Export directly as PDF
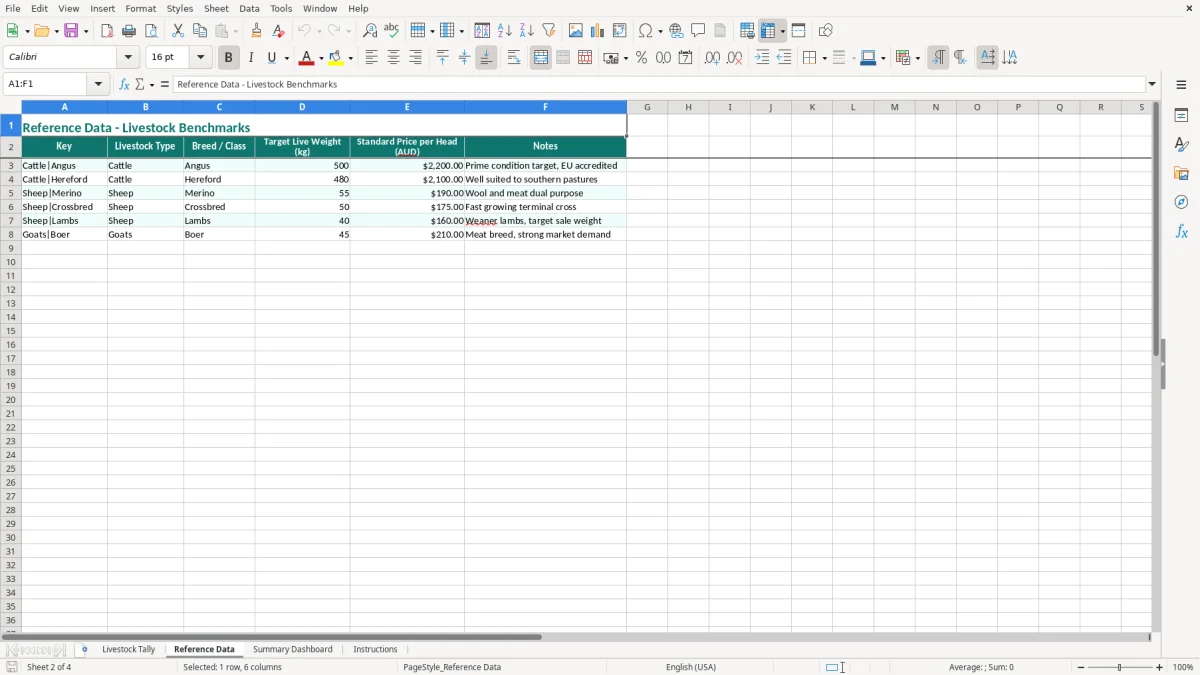1200x675 pixels. (107, 31)
